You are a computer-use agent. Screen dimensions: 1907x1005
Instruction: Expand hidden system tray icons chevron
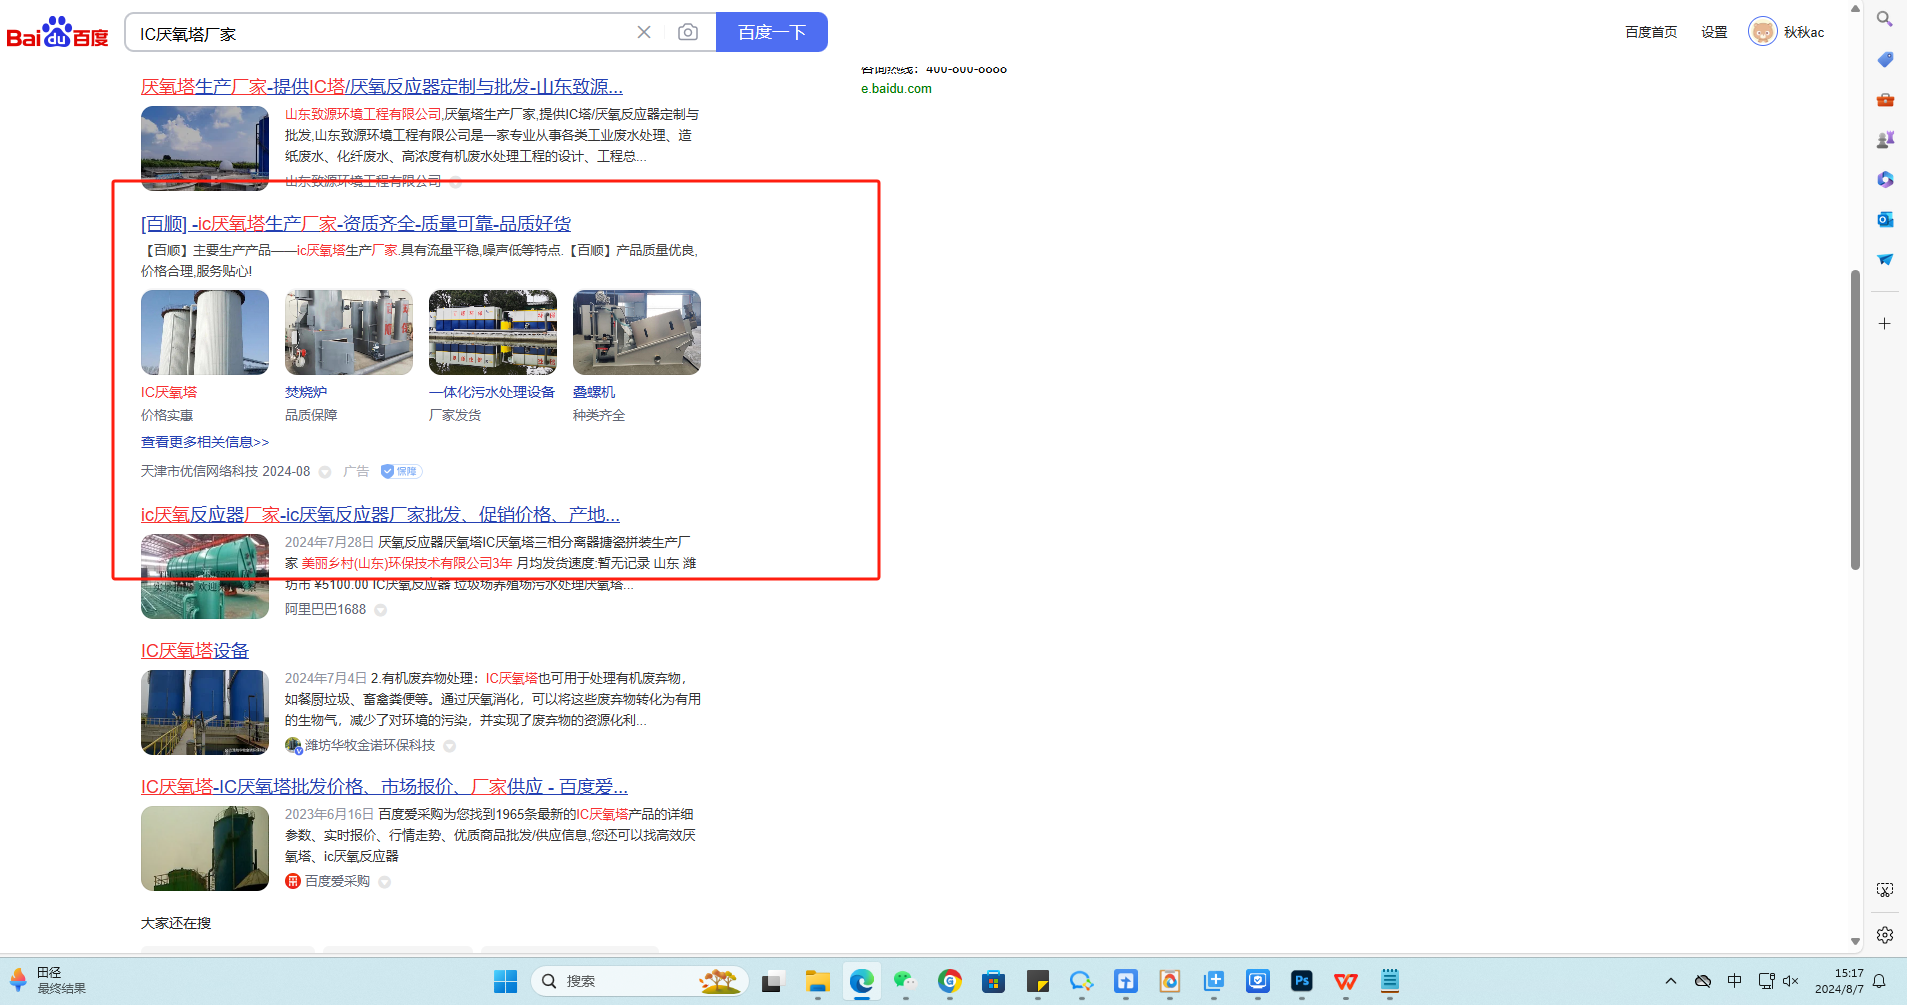(x=1671, y=981)
